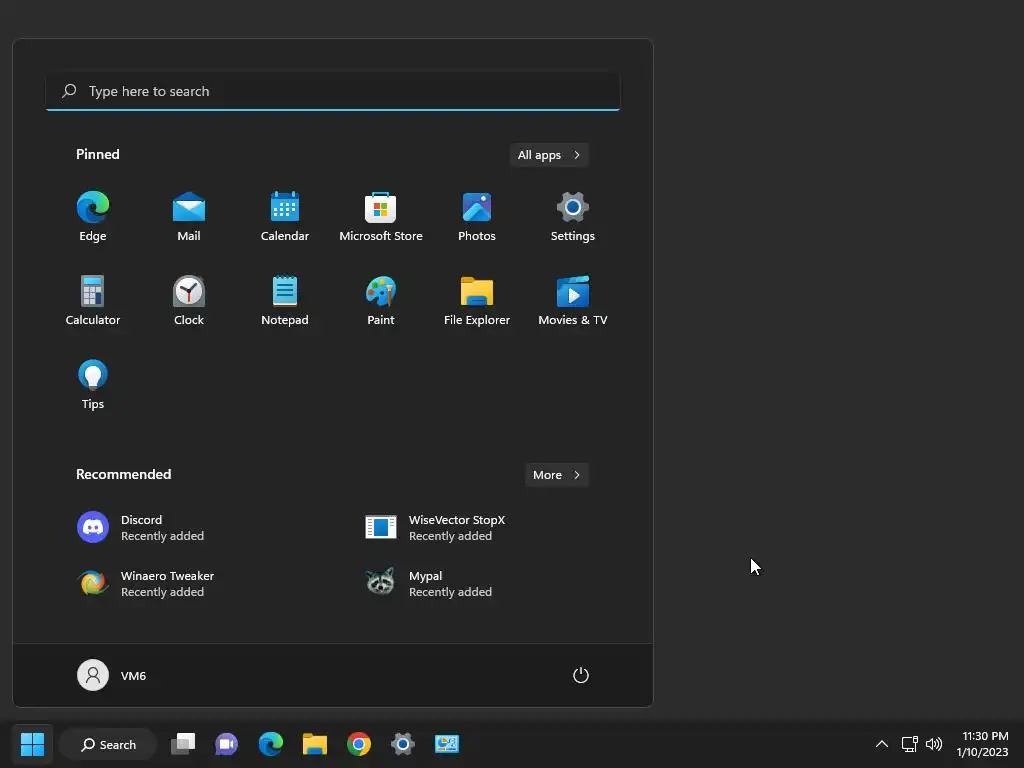The height and width of the screenshot is (768, 1024).
Task: Open the Paint app
Action: [381, 301]
